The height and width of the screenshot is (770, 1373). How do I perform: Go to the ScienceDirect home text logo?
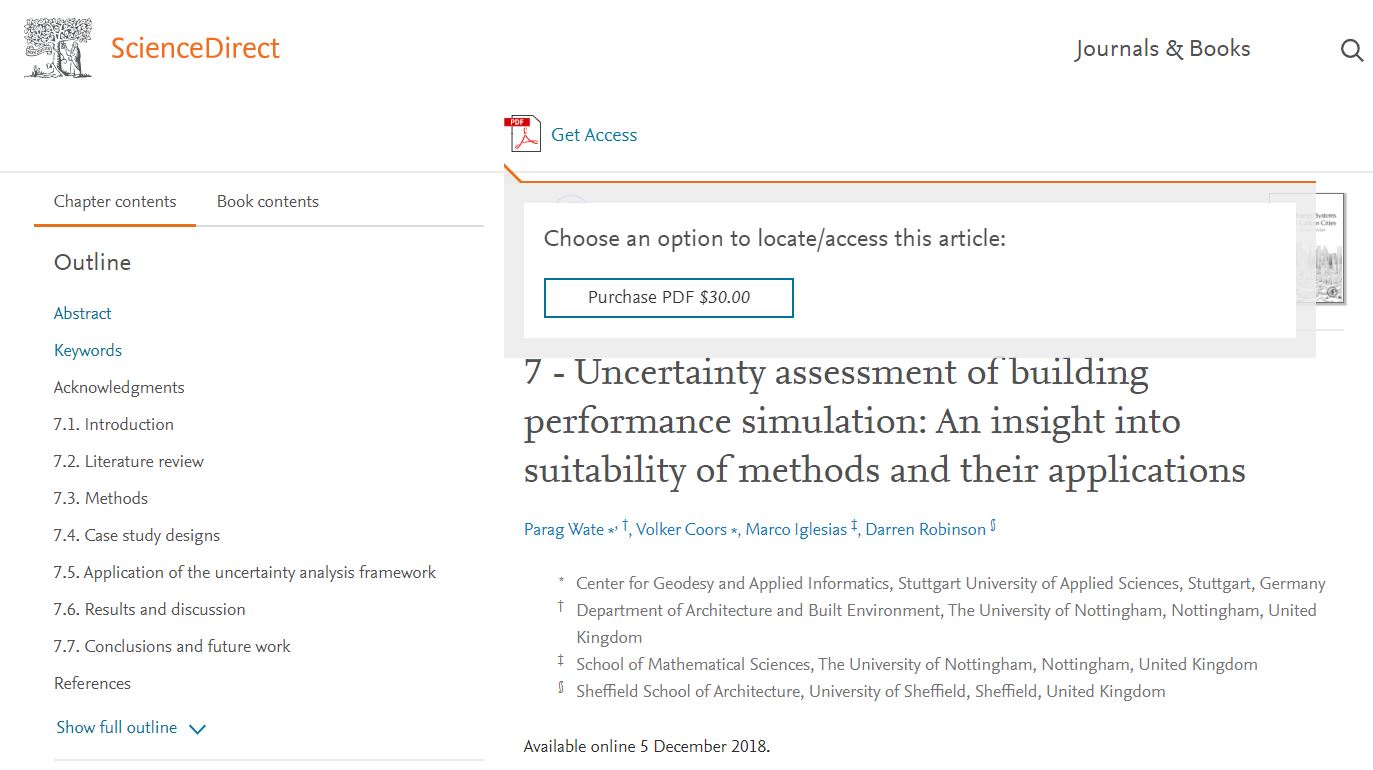click(x=195, y=48)
